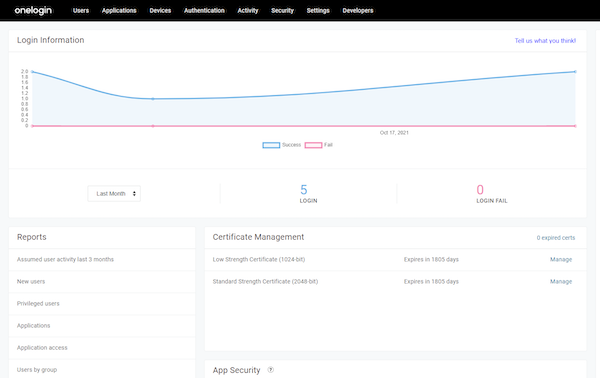Open the Authentication menu
The height and width of the screenshot is (378, 600).
(x=204, y=11)
